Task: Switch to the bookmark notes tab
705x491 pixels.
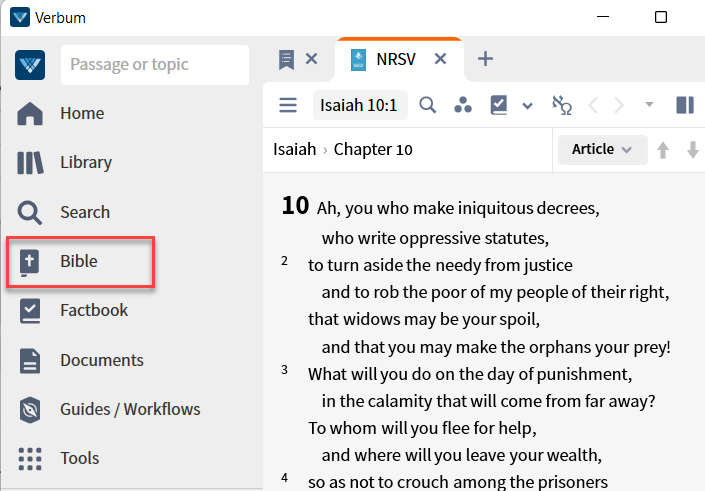Action: click(286, 59)
